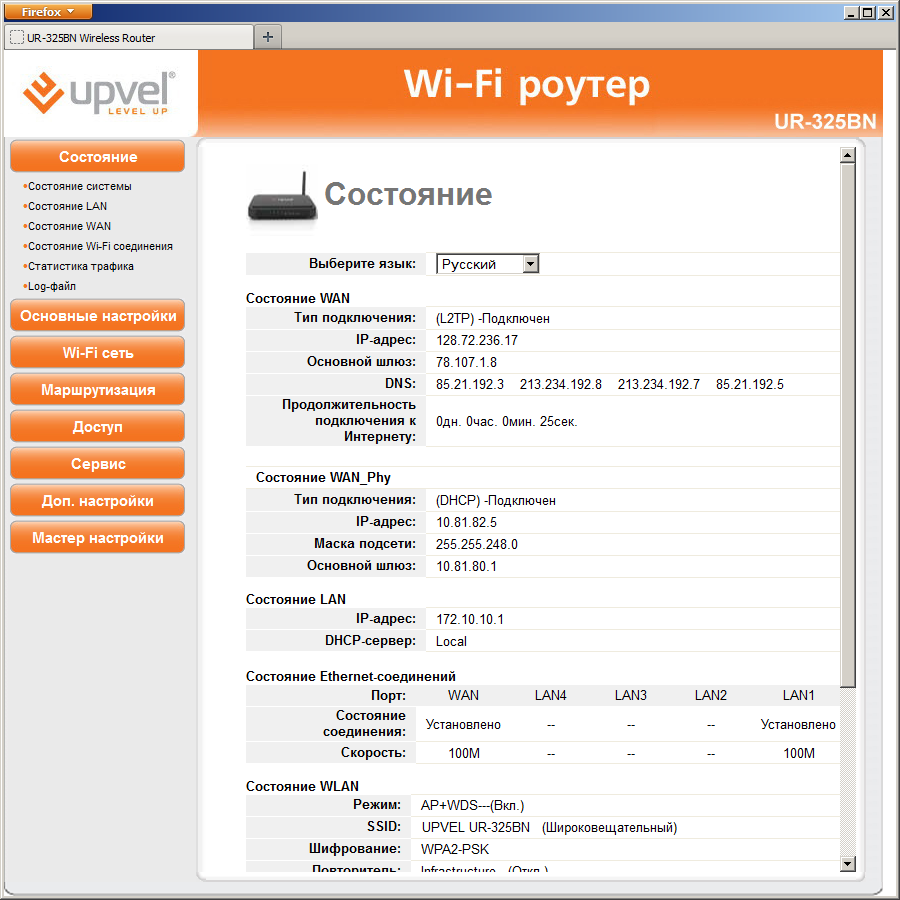
Task: Open Состояние Wi-Fi соединения page
Action: click(x=100, y=246)
